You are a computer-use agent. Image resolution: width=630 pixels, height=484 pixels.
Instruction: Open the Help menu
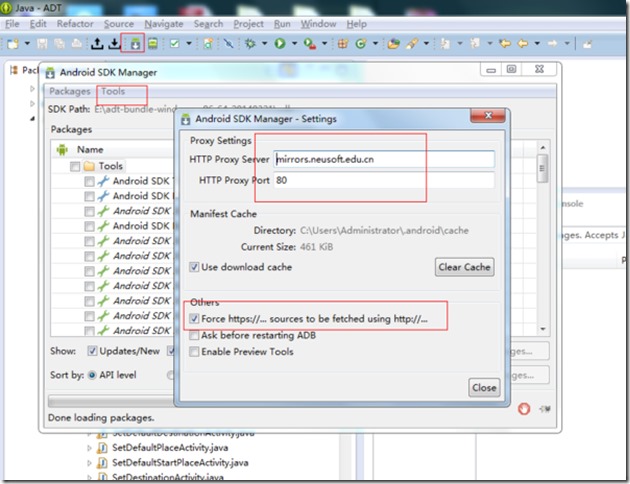(x=356, y=24)
